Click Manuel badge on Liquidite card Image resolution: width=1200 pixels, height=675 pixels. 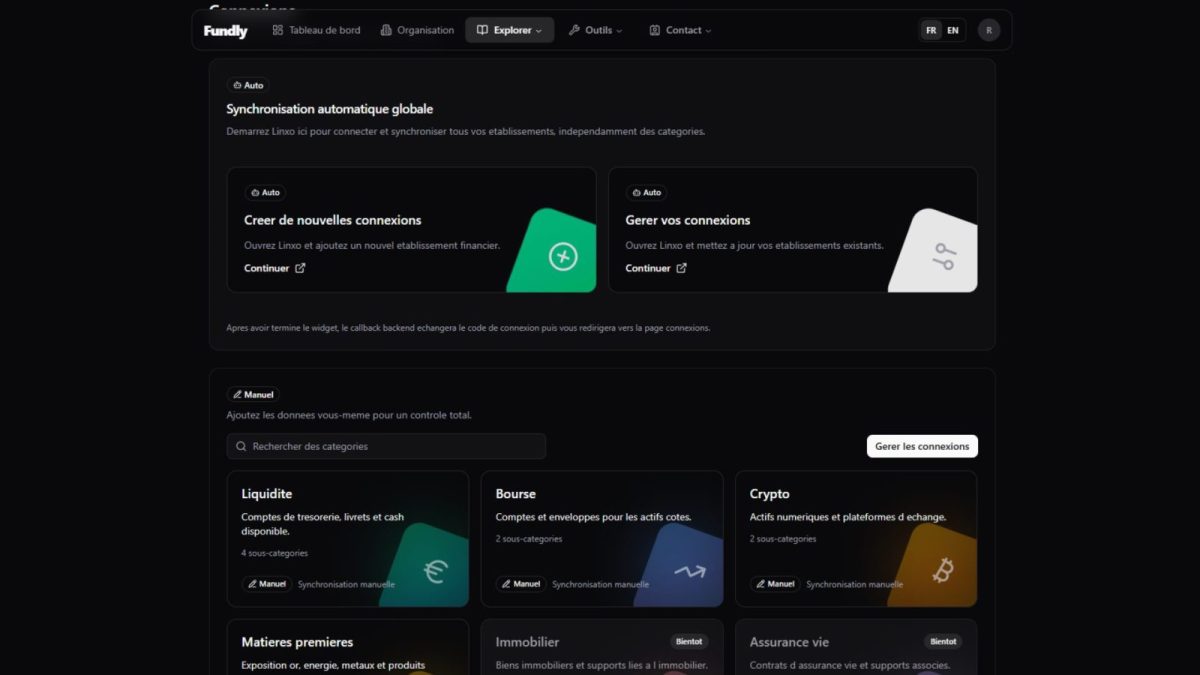tap(267, 584)
